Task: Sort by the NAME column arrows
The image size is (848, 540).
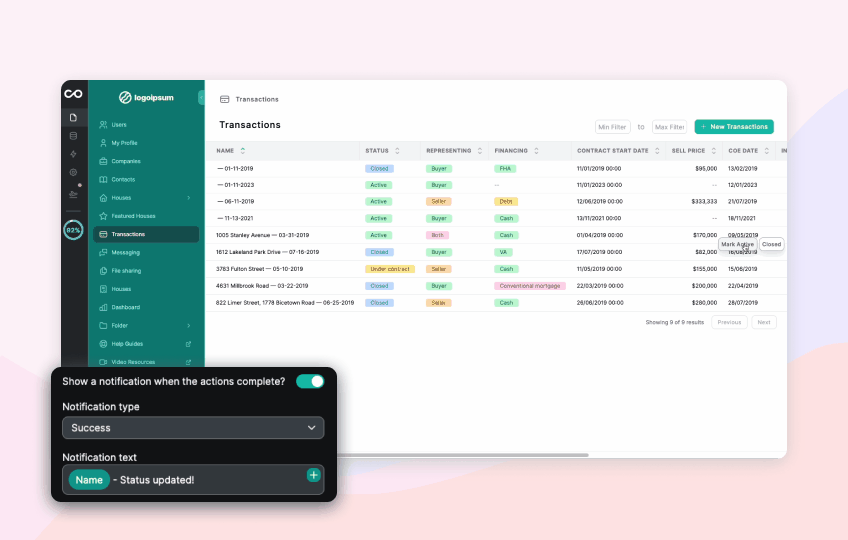Action: (x=243, y=151)
